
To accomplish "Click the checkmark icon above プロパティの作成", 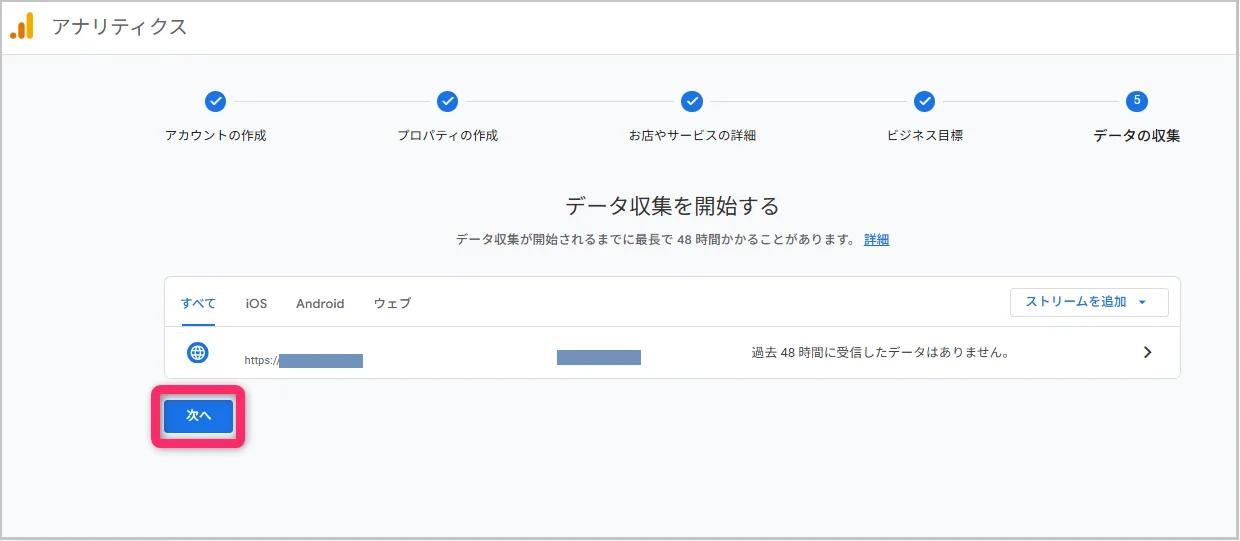I will point(447,101).
